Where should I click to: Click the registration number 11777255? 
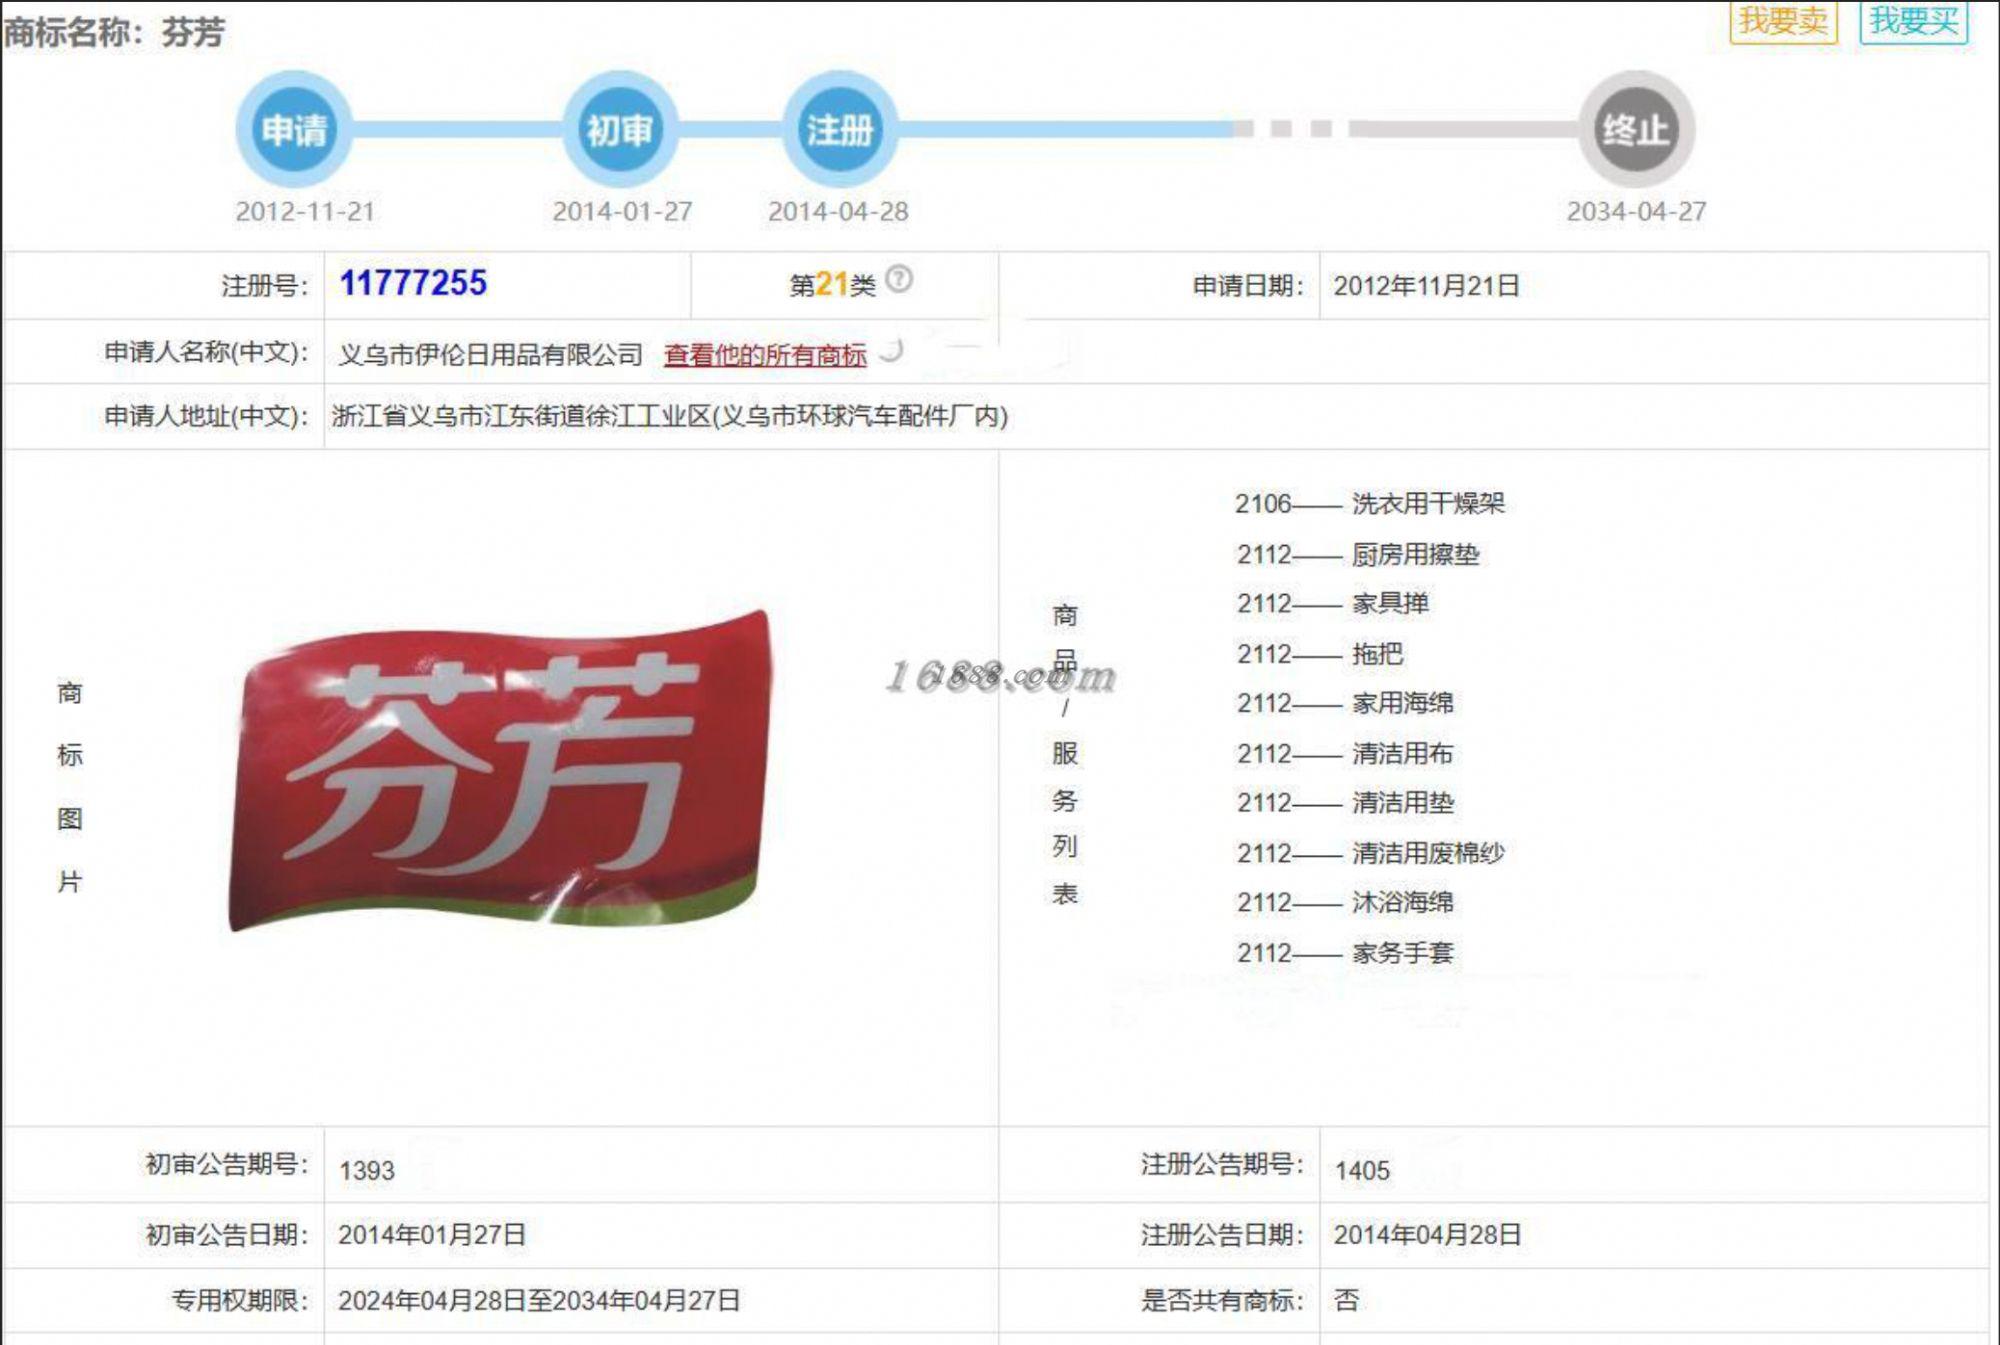(413, 283)
